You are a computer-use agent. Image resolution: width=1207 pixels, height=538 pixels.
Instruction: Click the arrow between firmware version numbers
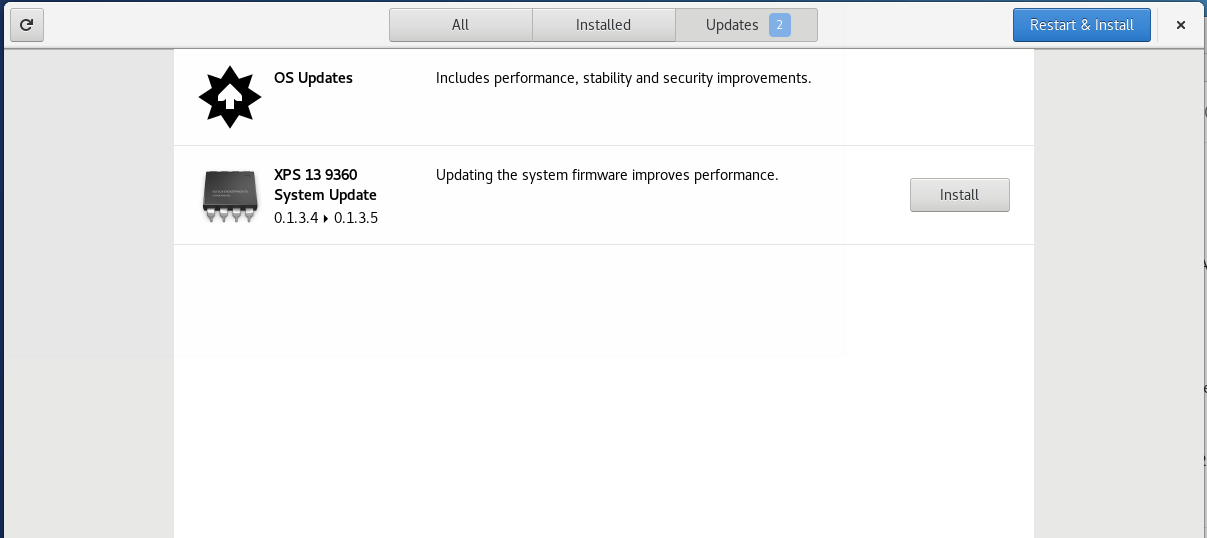[x=326, y=218]
